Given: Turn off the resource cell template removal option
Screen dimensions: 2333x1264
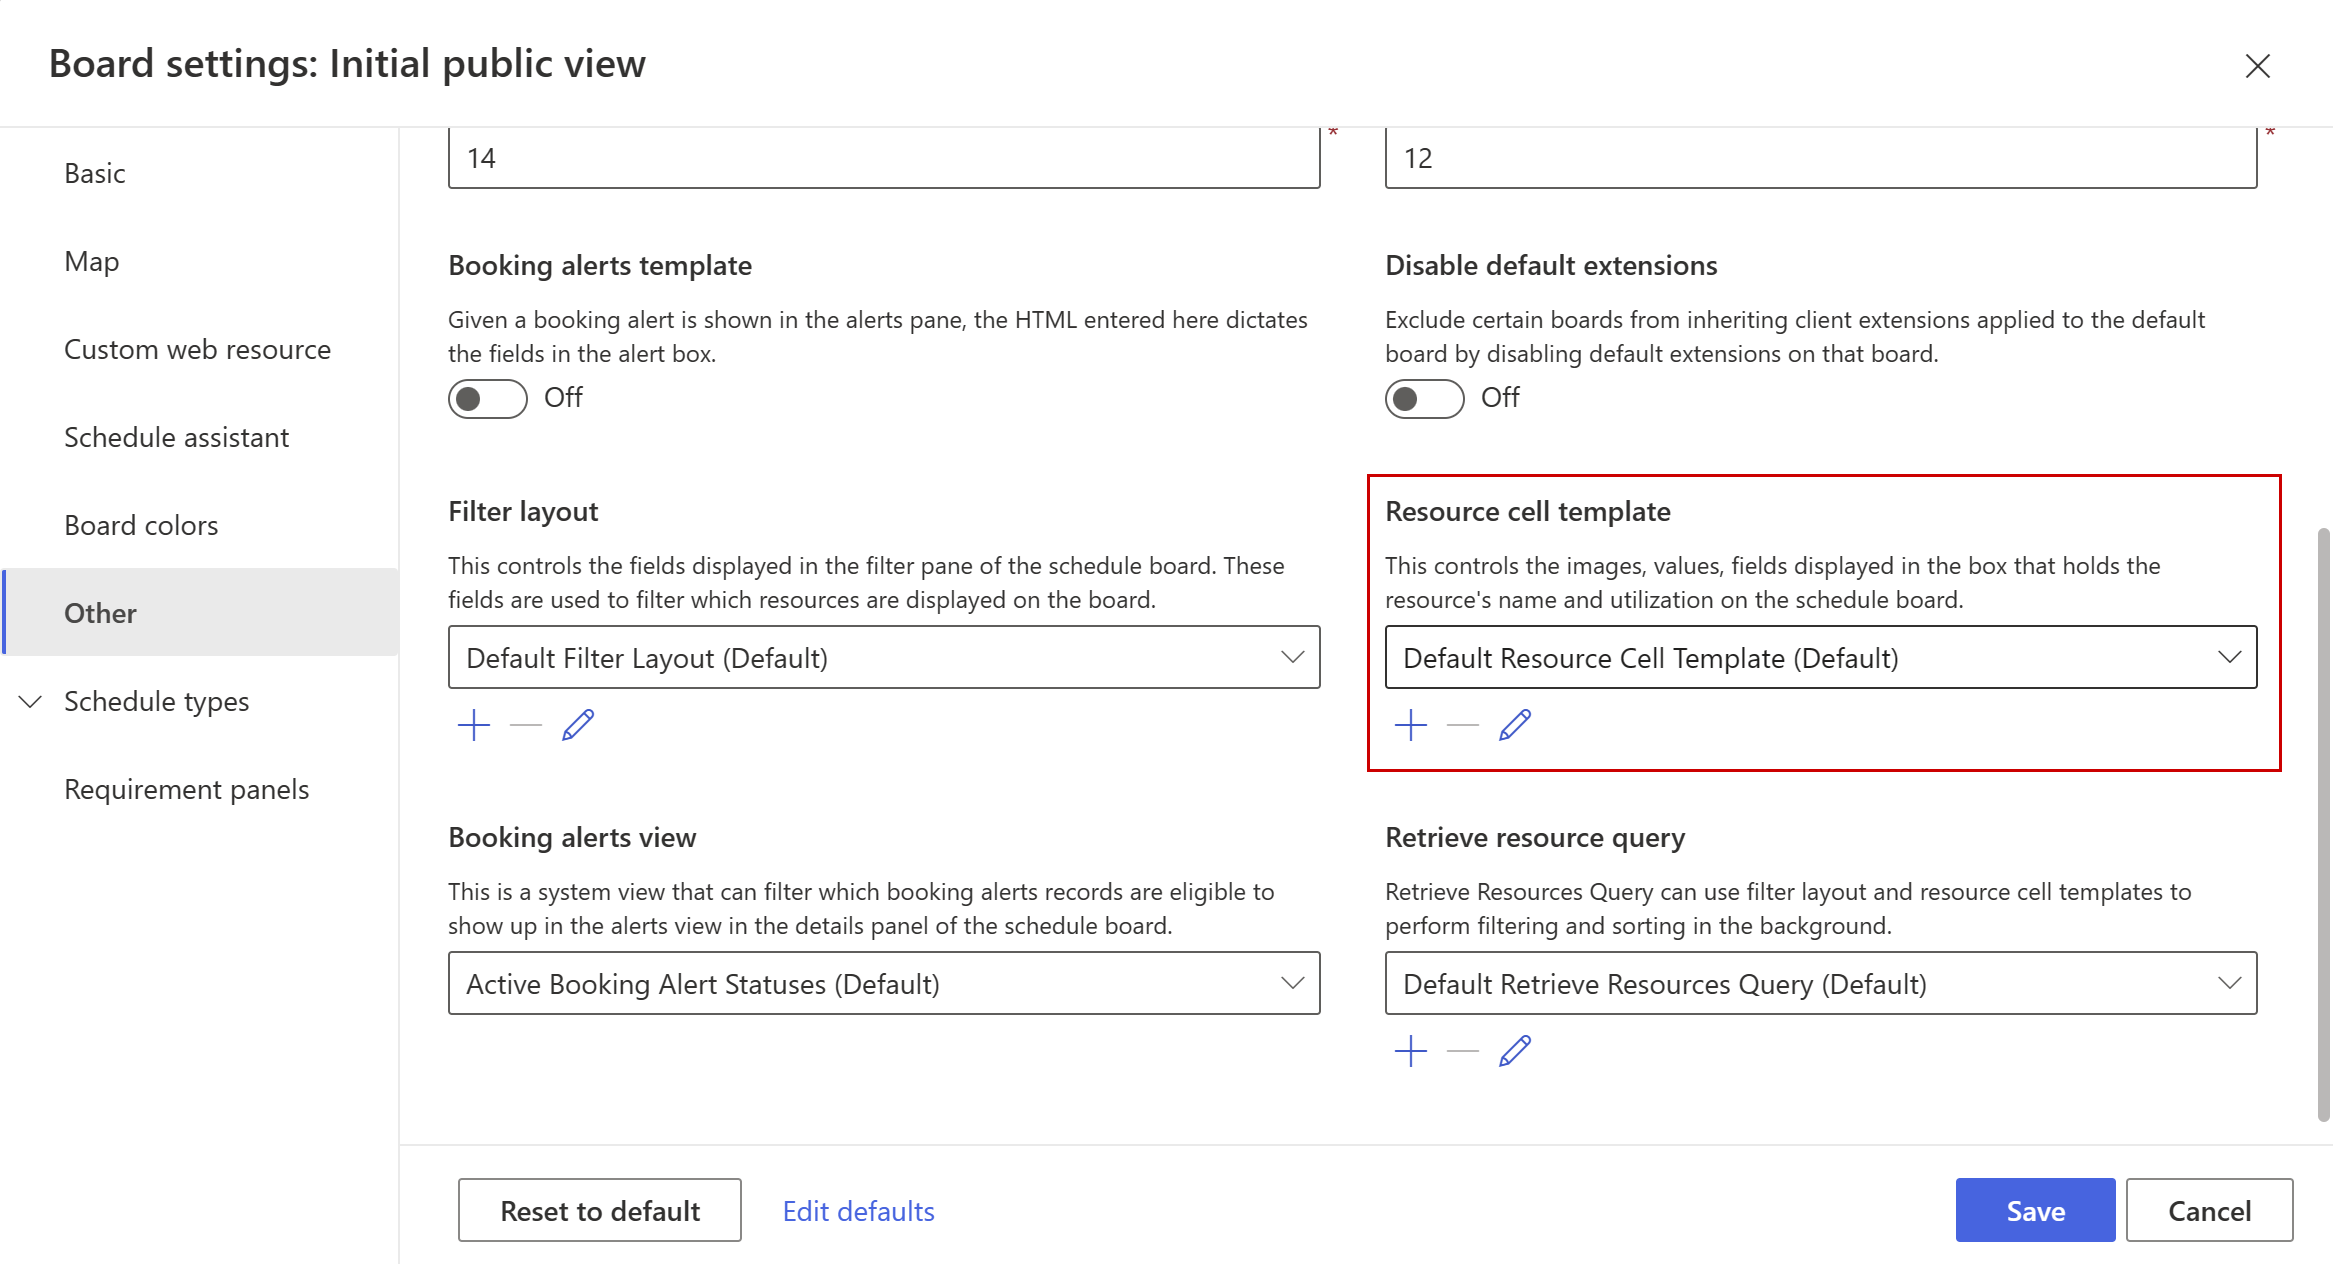Looking at the screenshot, I should click(1462, 725).
